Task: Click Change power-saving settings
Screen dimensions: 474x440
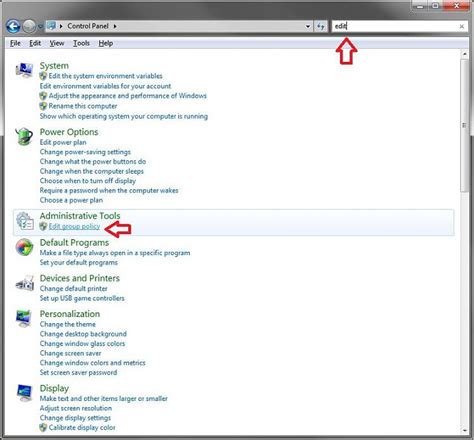Action: click(x=85, y=152)
